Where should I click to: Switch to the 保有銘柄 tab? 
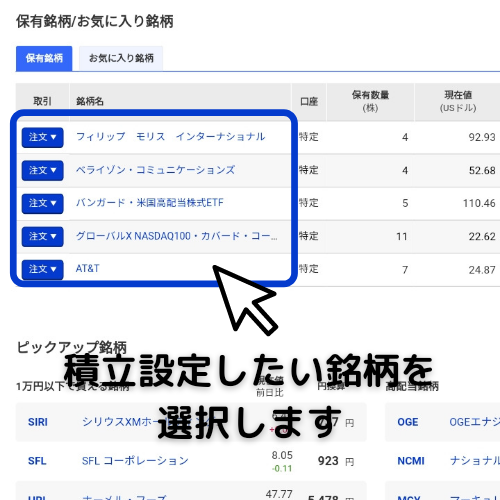tap(44, 58)
